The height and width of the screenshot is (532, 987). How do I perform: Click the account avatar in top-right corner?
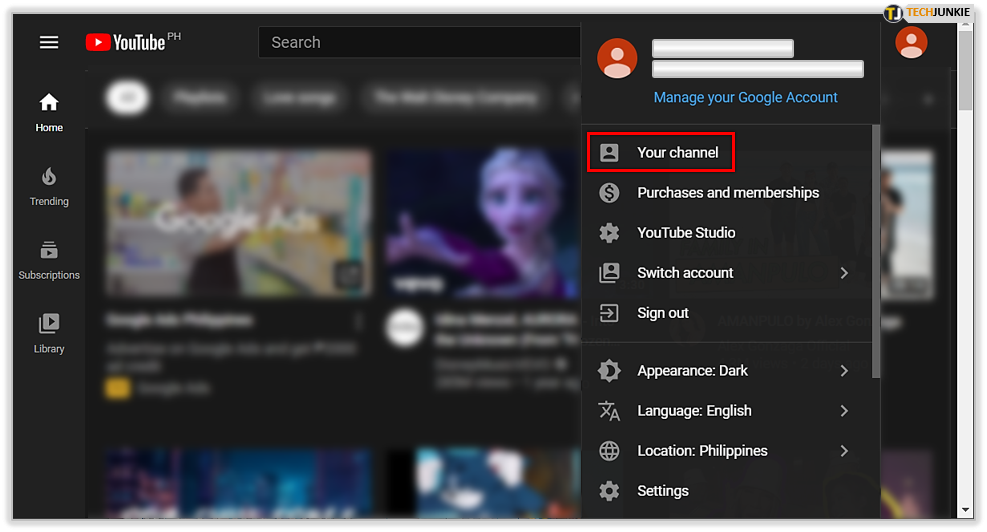(x=911, y=43)
